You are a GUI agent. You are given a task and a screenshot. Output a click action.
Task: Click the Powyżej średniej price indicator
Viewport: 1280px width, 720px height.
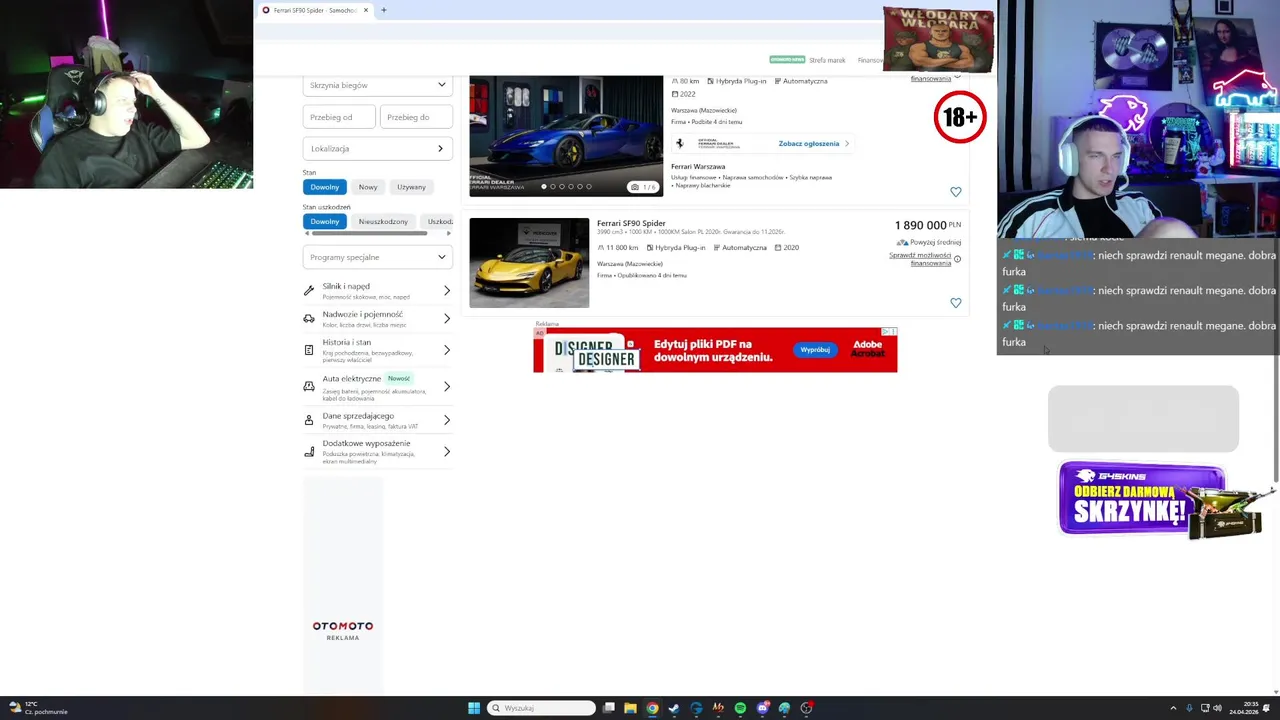(x=929, y=242)
